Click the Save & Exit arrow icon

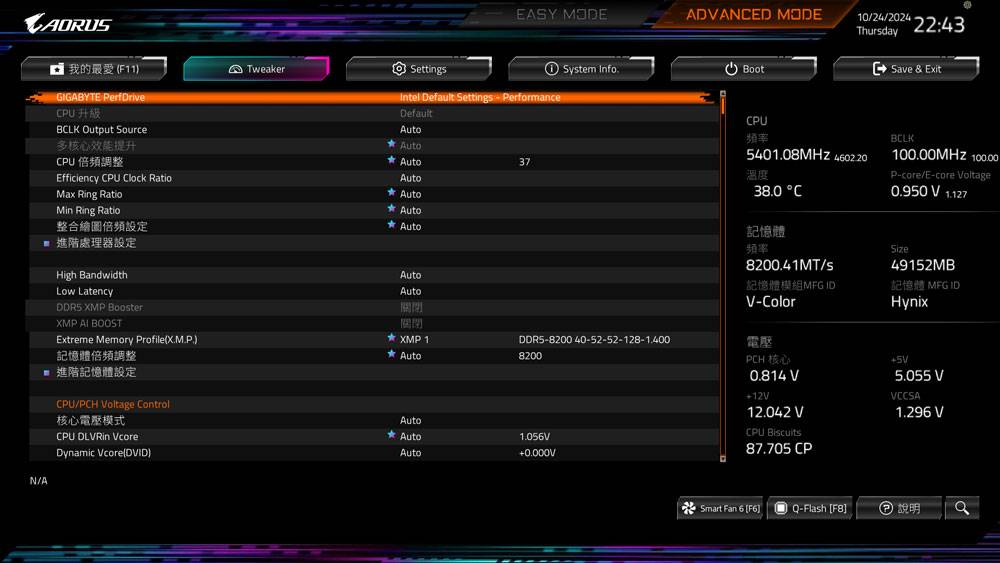click(x=879, y=68)
